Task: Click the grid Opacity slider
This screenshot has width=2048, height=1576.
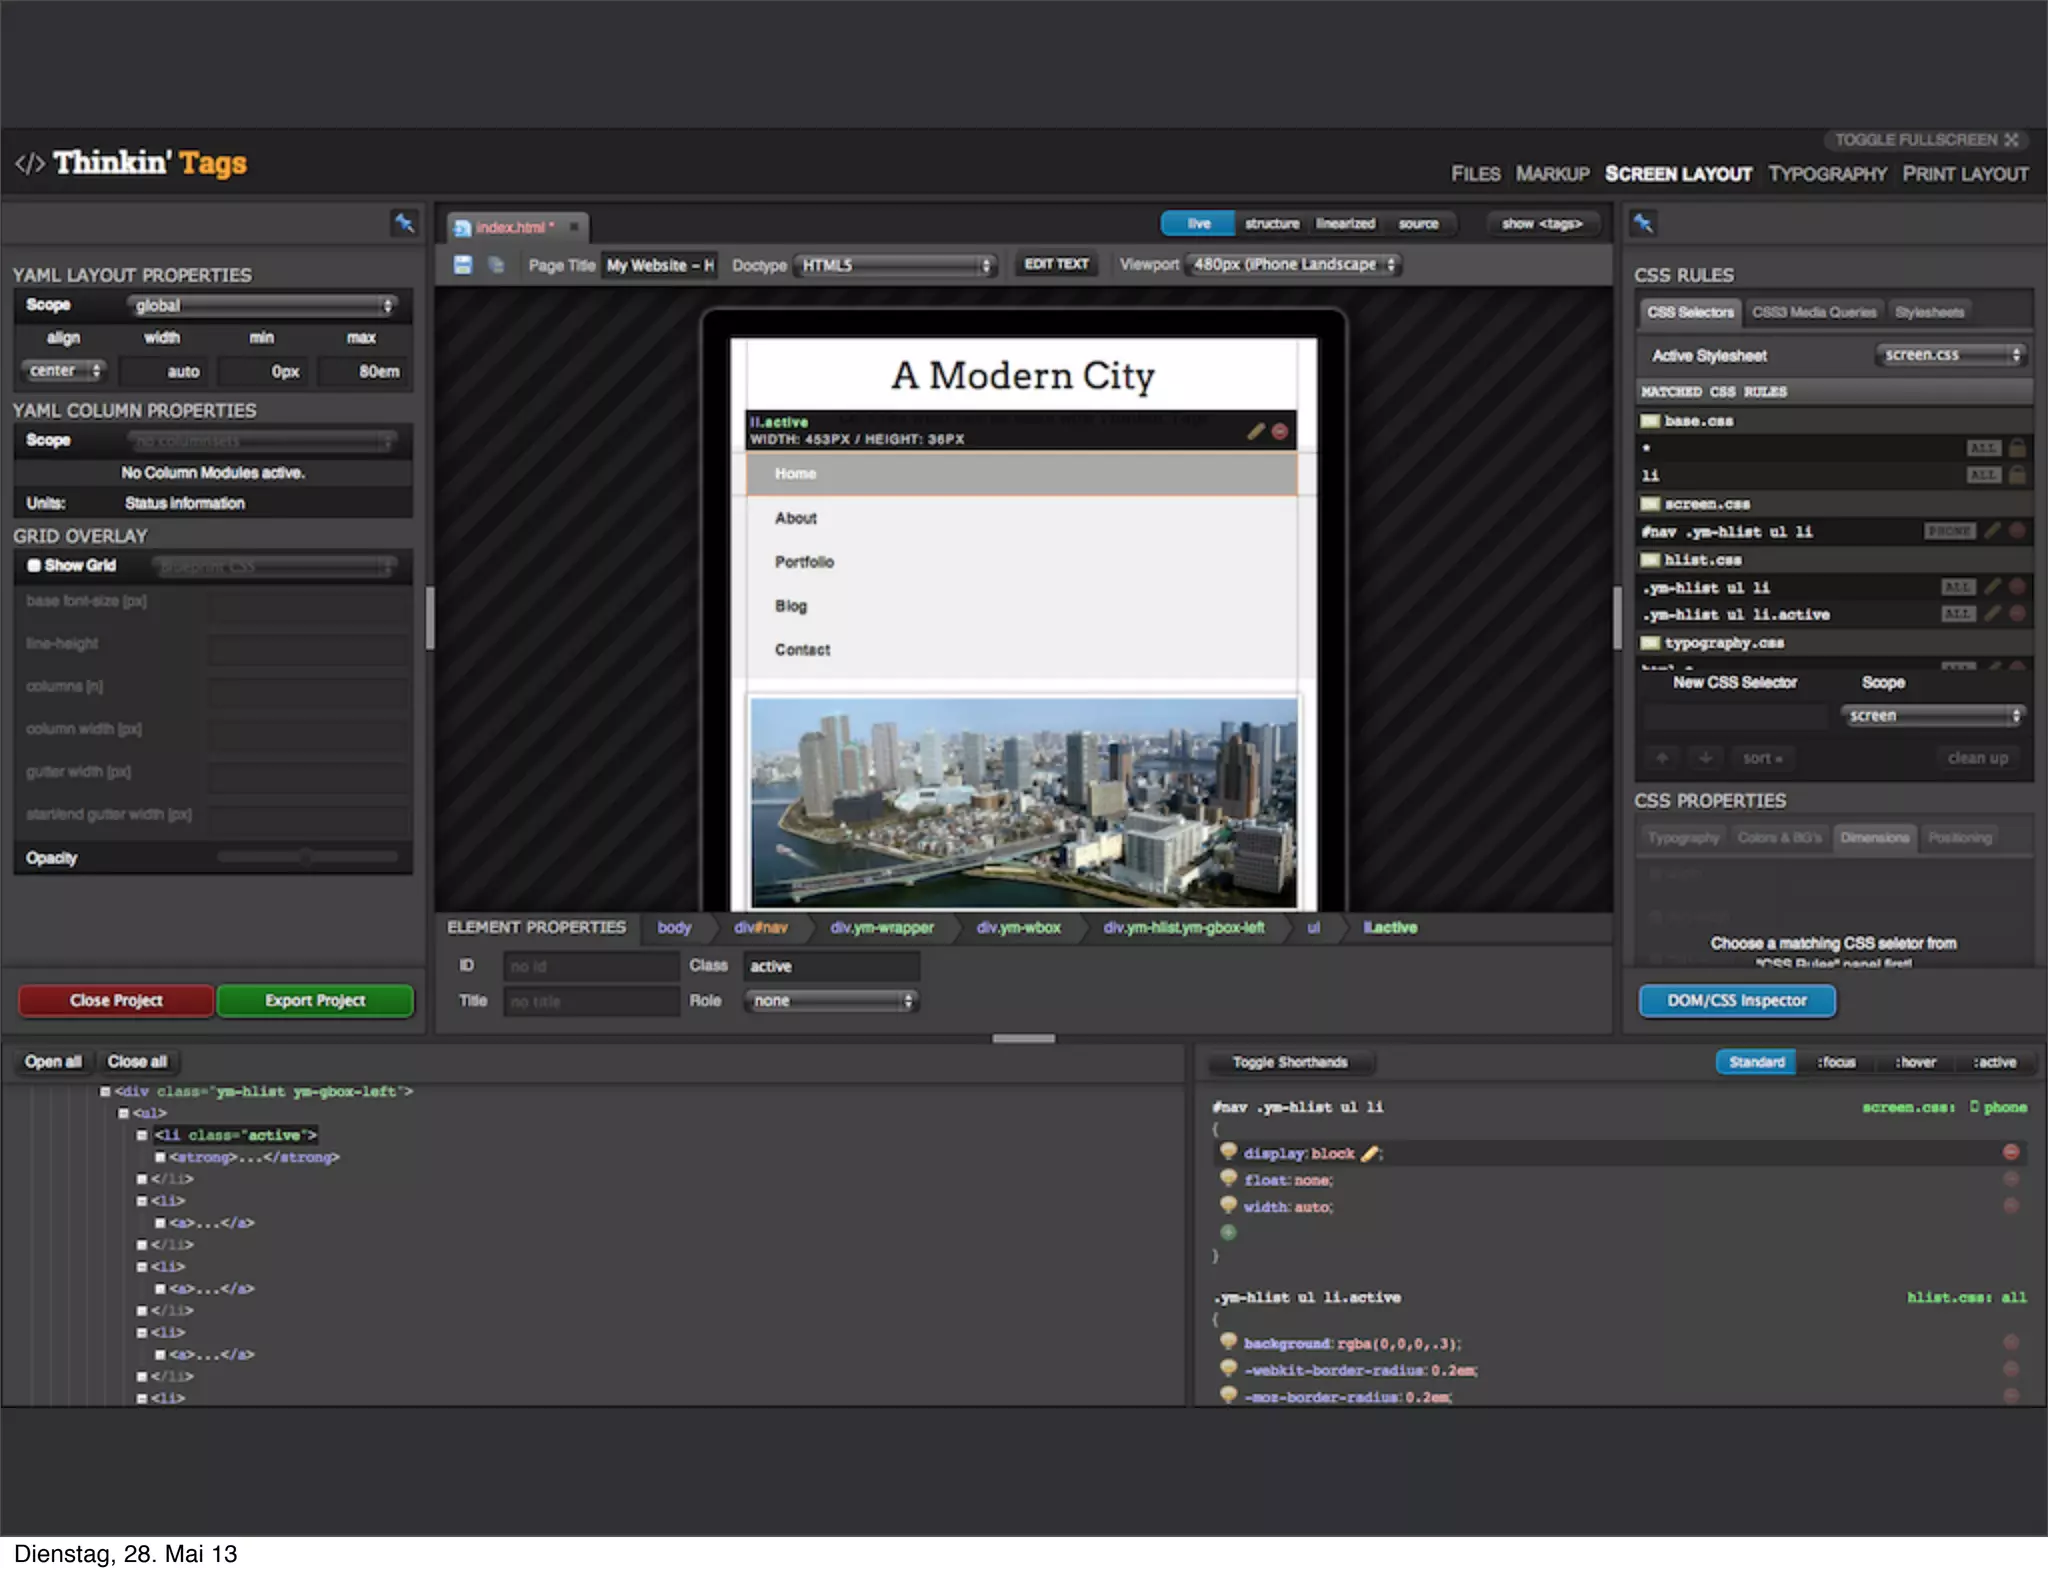Action: point(307,857)
